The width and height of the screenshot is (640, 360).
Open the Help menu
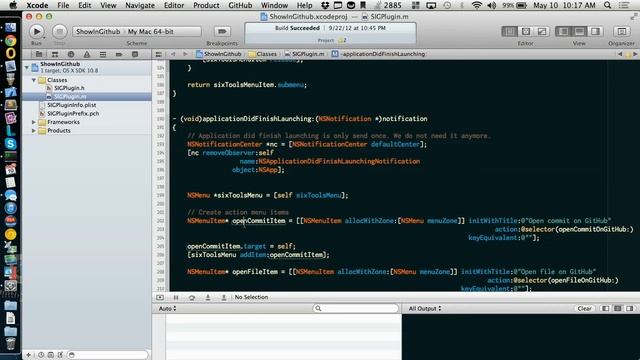pos(304,5)
